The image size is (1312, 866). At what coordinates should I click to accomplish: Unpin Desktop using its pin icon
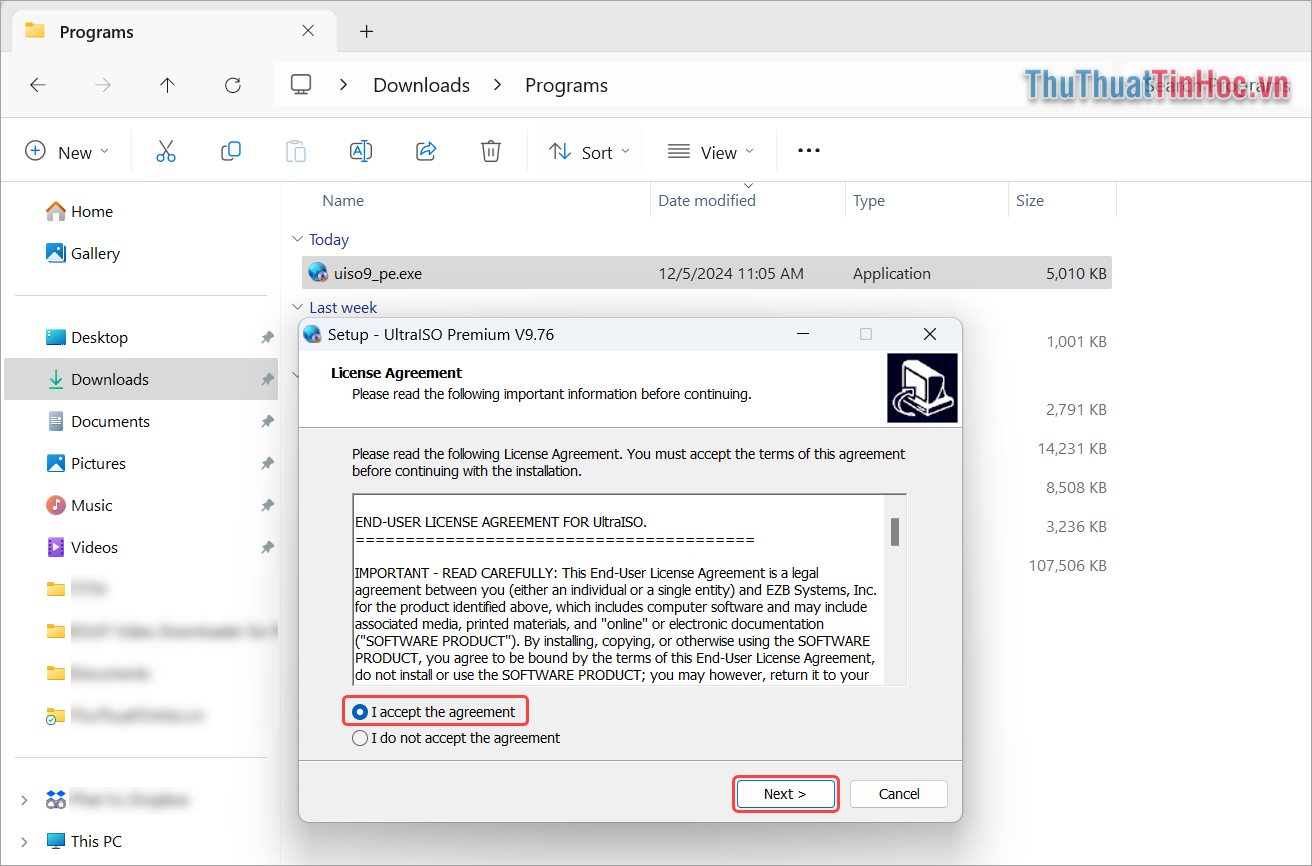(x=267, y=338)
